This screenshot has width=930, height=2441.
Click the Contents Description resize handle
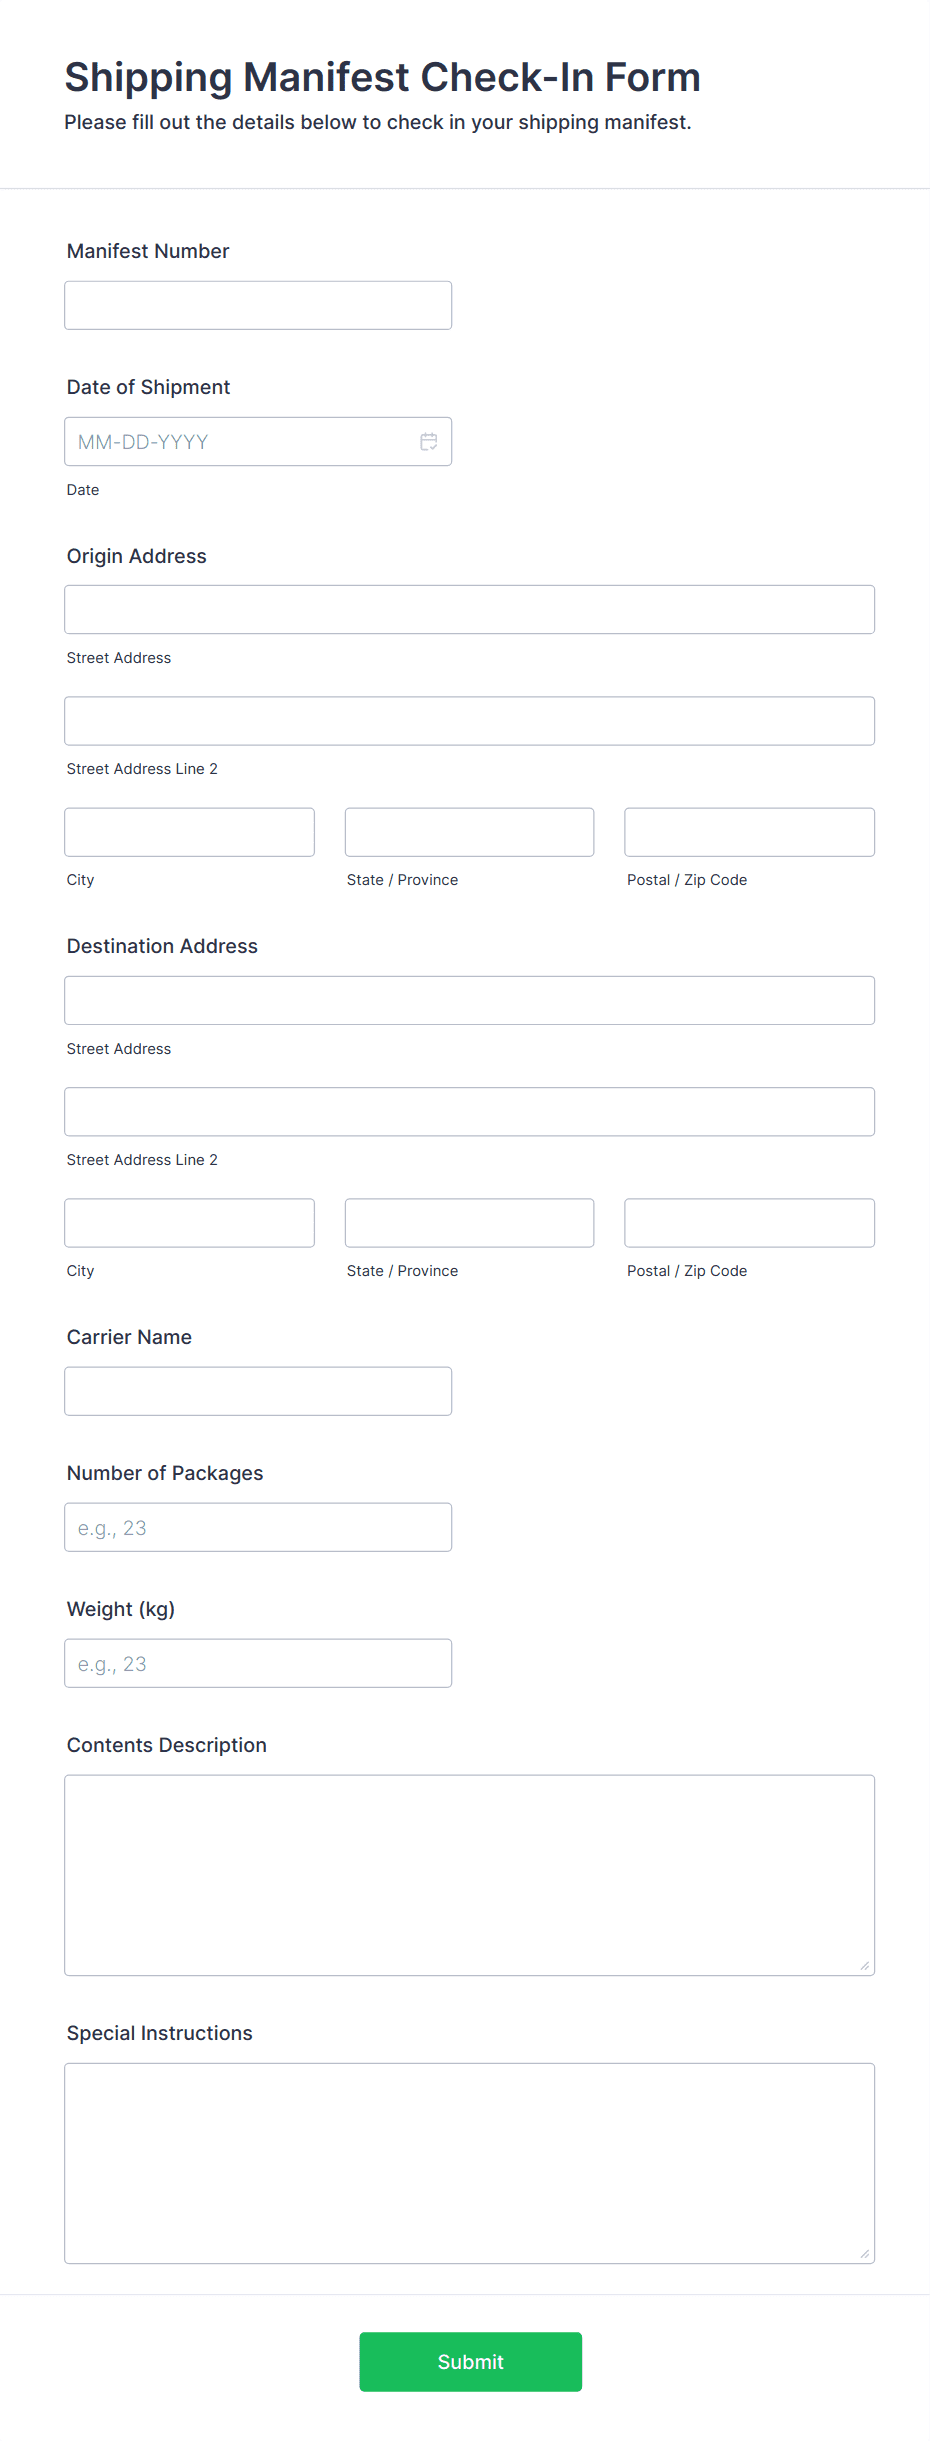tap(864, 1963)
